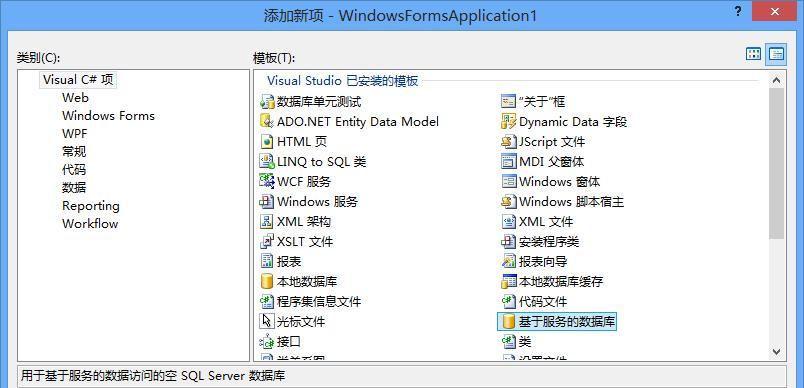Click the 光标文件 label text
The width and height of the screenshot is (804, 388).
pos(300,322)
